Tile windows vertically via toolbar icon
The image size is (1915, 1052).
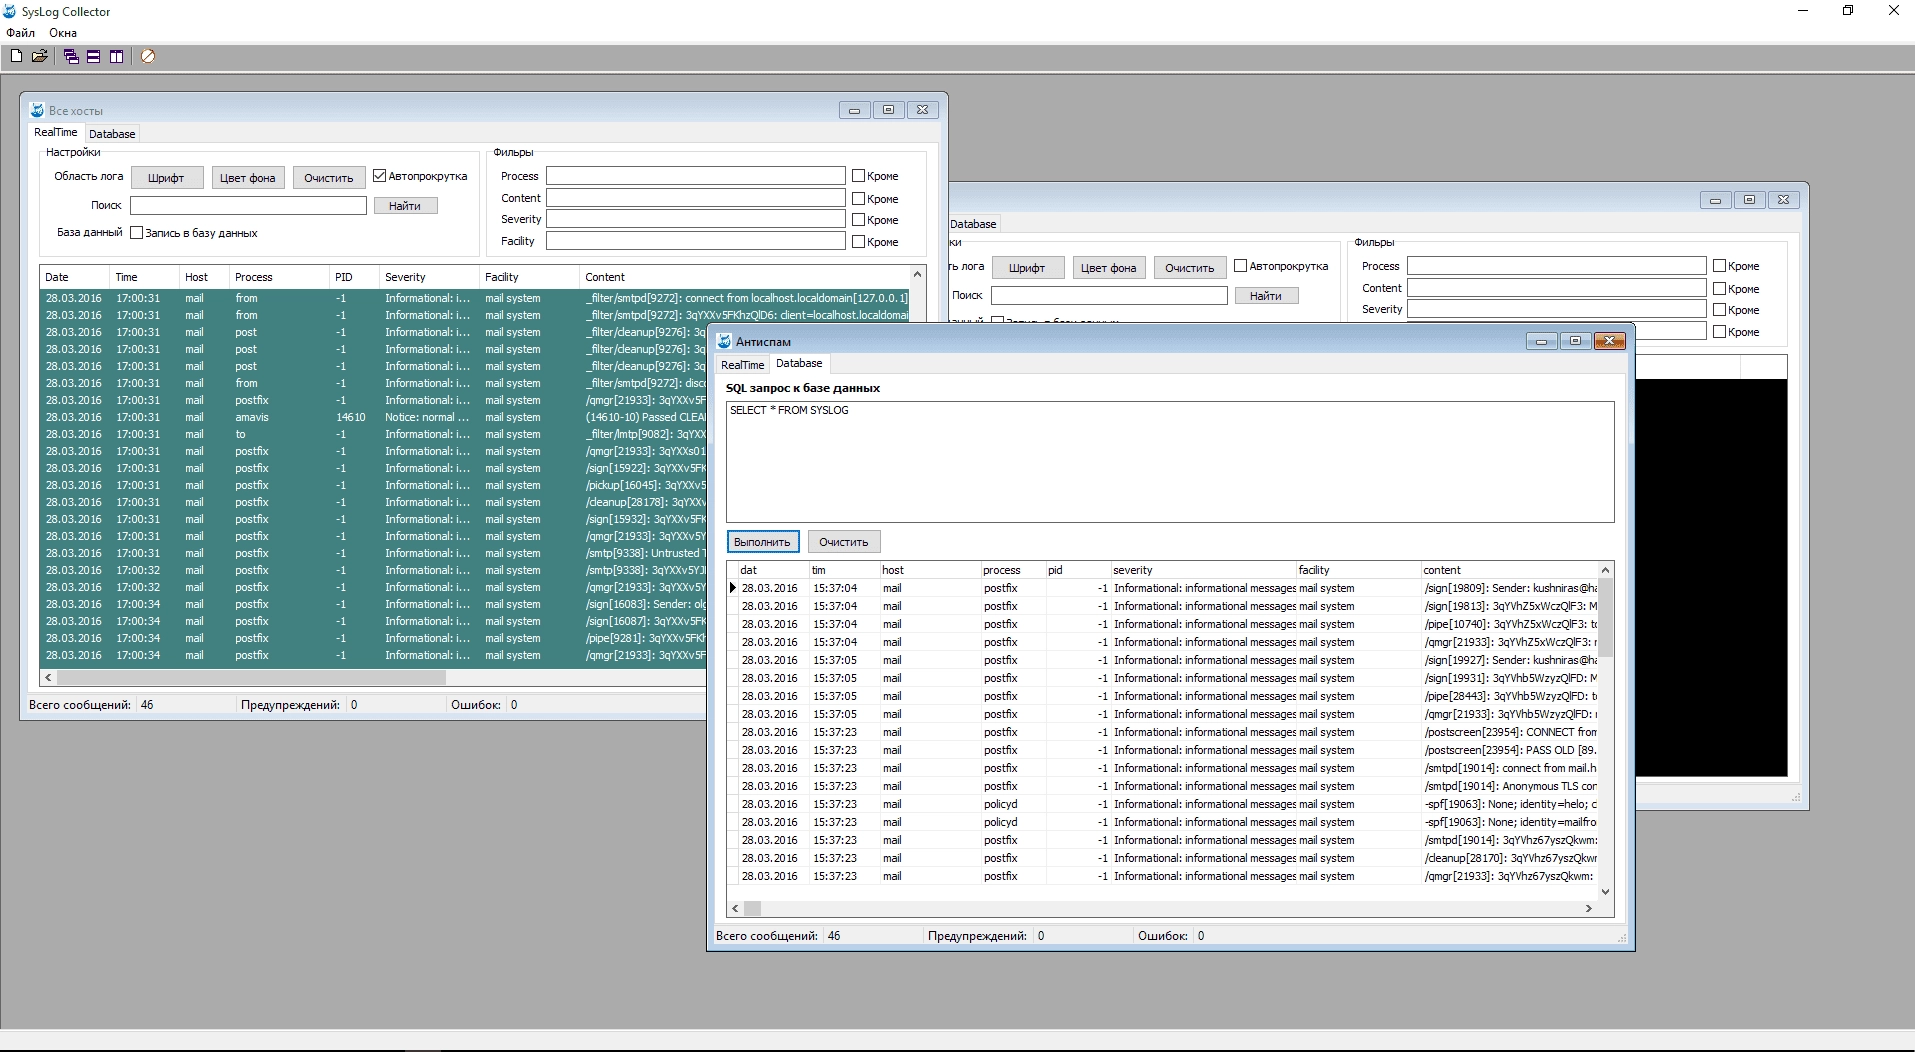point(116,56)
